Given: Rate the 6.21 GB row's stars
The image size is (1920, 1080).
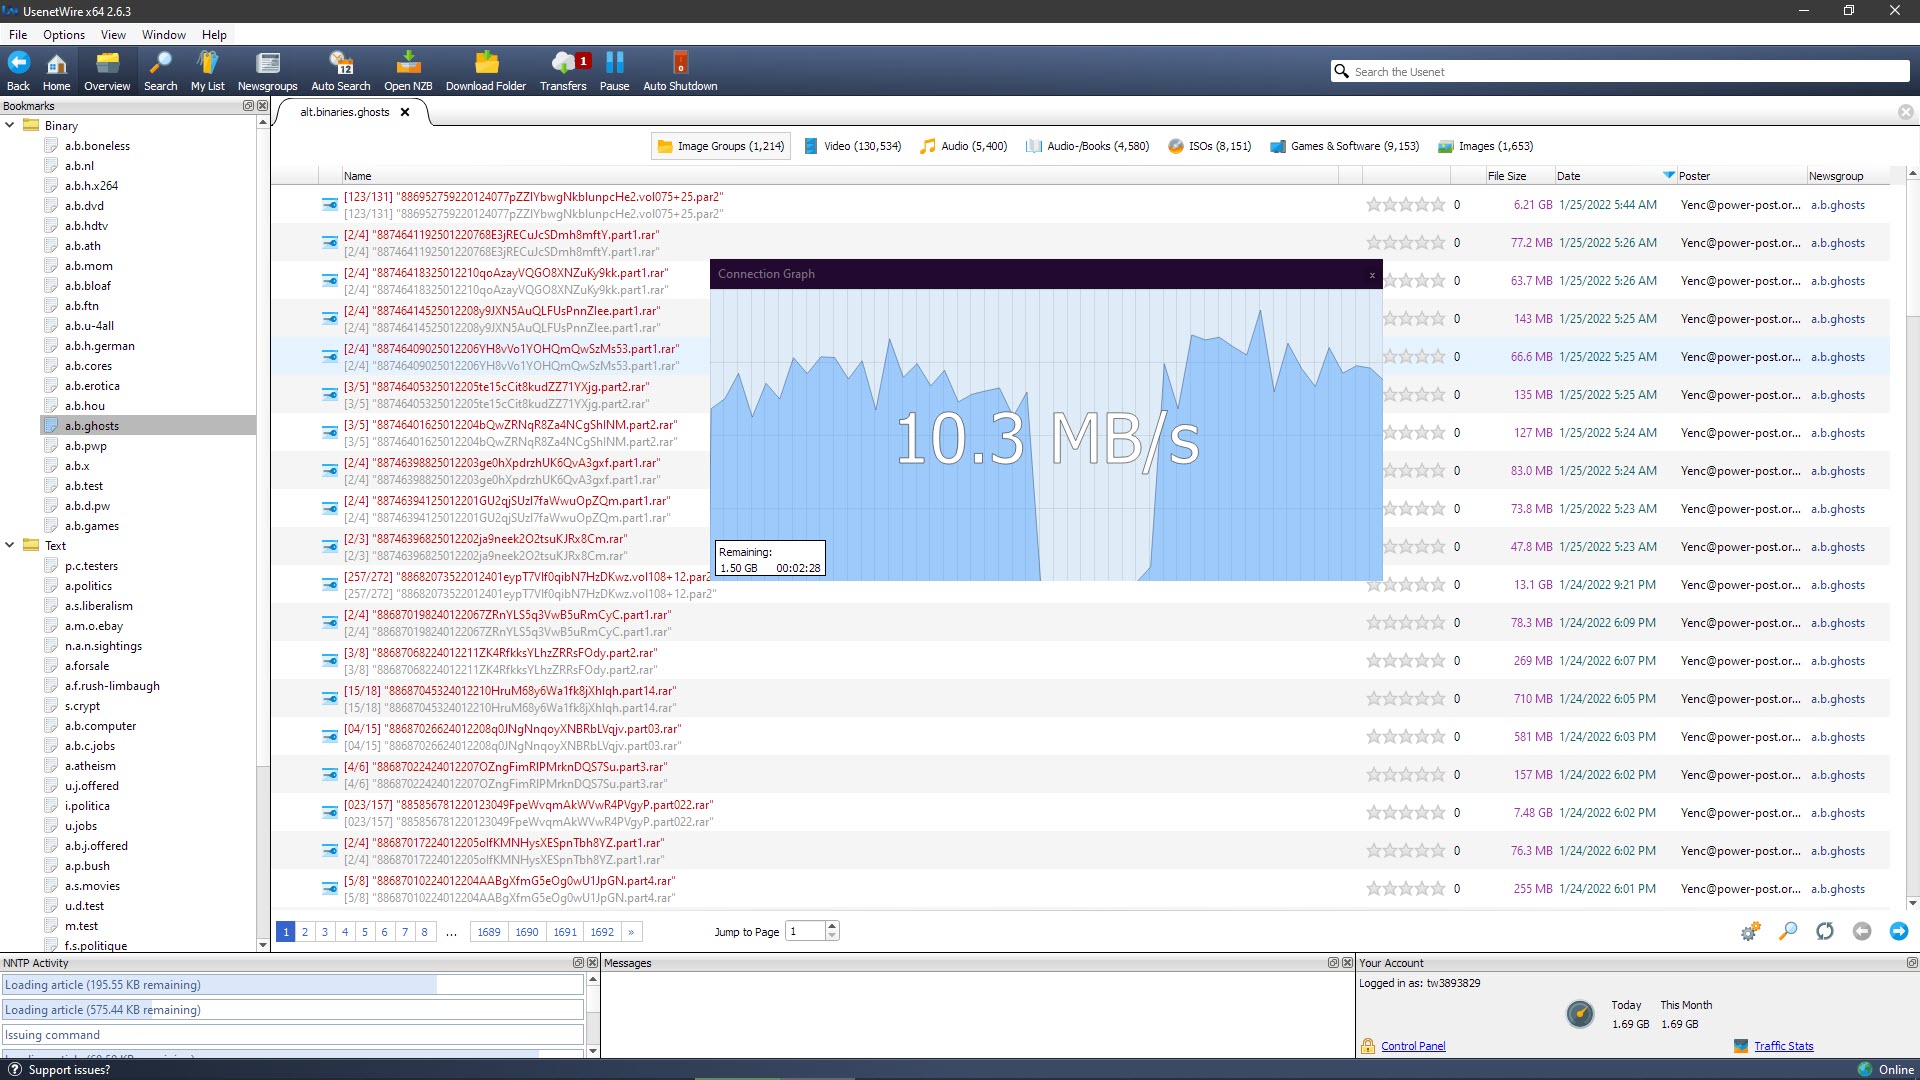Looking at the screenshot, I should 1405,205.
